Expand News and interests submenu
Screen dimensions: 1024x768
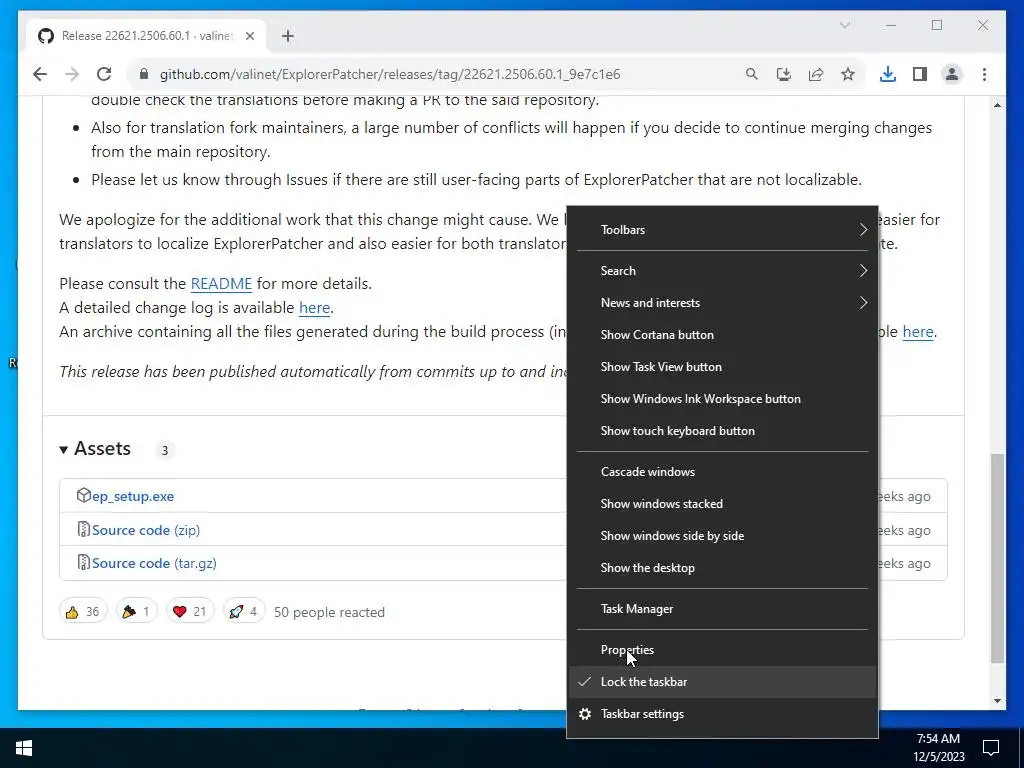click(722, 303)
